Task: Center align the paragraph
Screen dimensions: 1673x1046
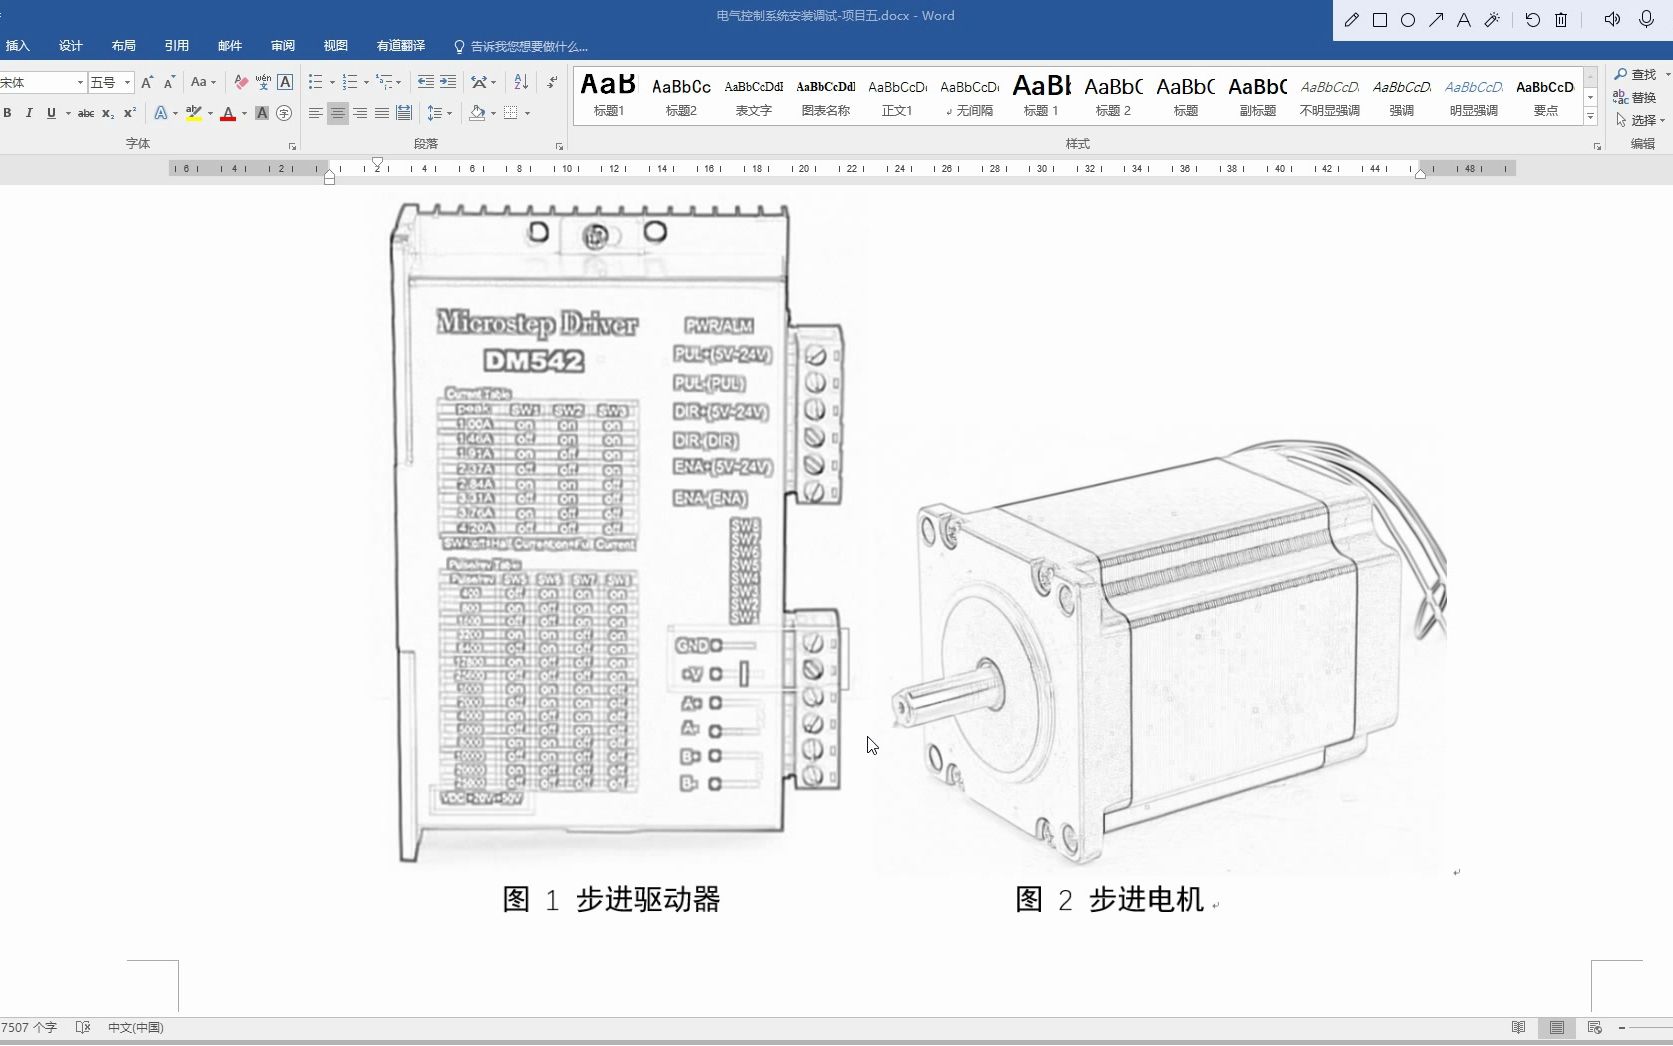Action: pos(338,113)
